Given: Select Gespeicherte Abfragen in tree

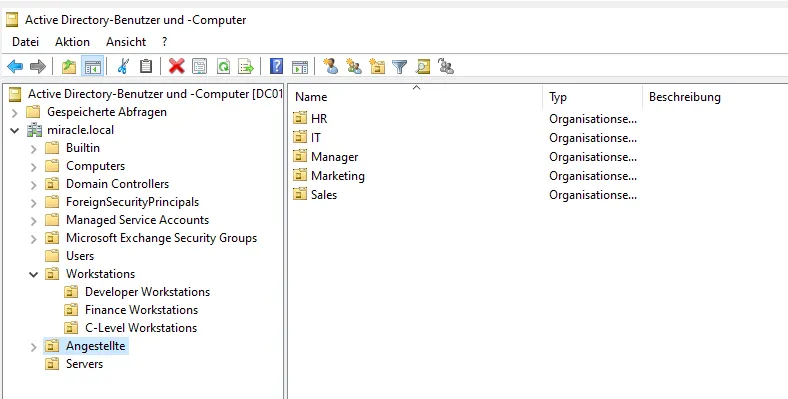Looking at the screenshot, I should pos(107,112).
